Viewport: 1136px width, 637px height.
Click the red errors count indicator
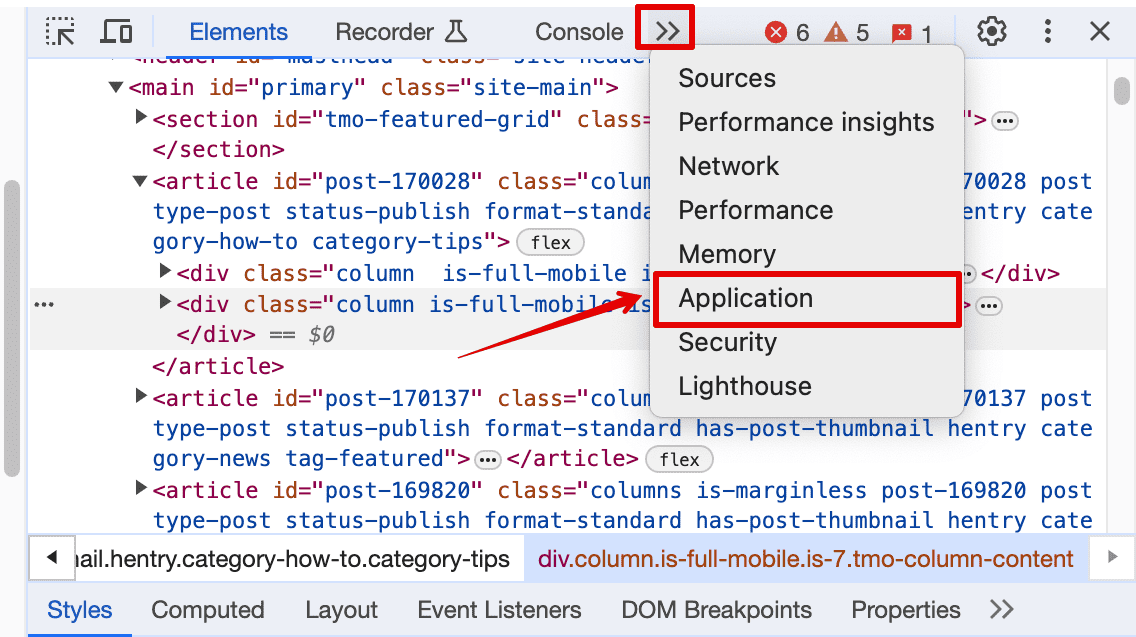click(x=787, y=33)
